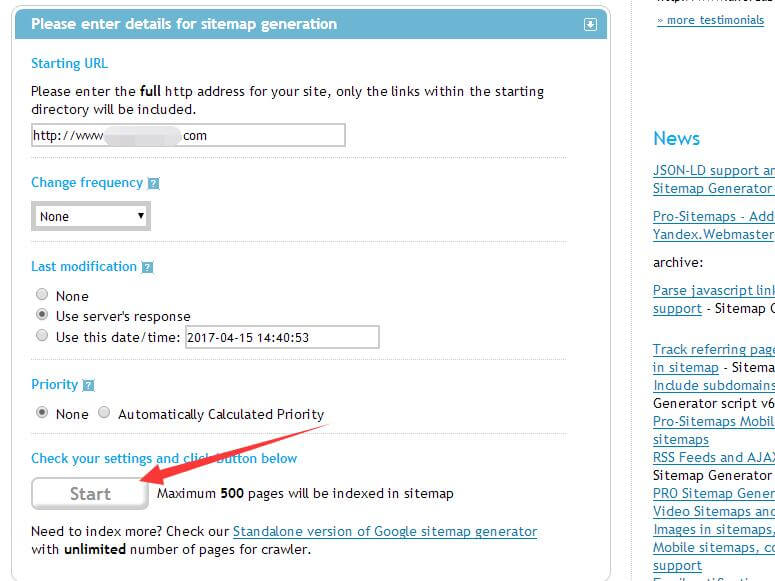Open Standalone version of Google sitemap generator

coord(385,531)
